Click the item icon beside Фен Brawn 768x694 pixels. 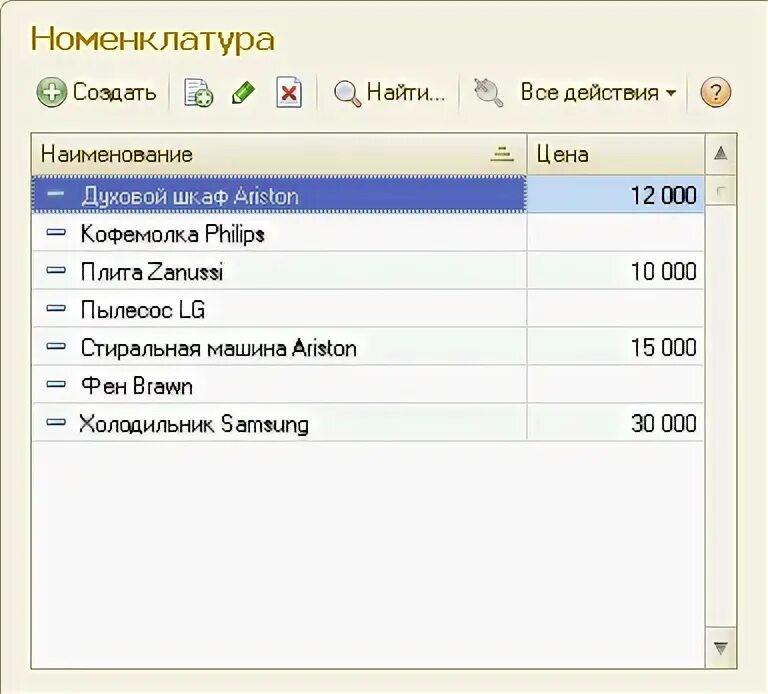(56, 384)
